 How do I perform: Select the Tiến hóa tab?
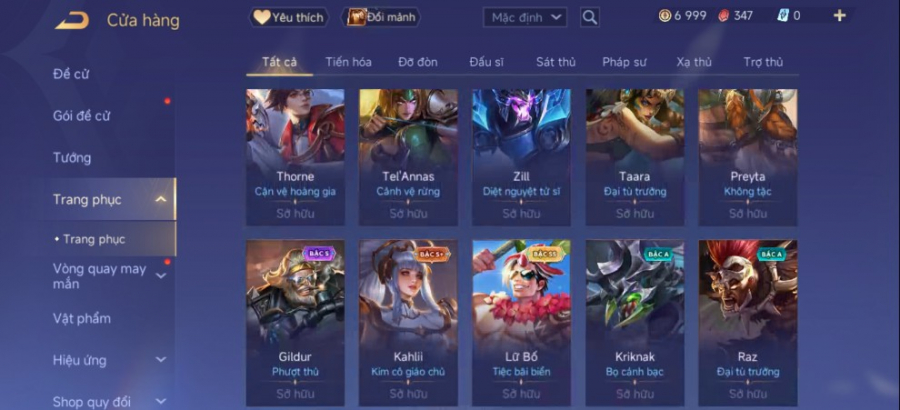point(348,62)
